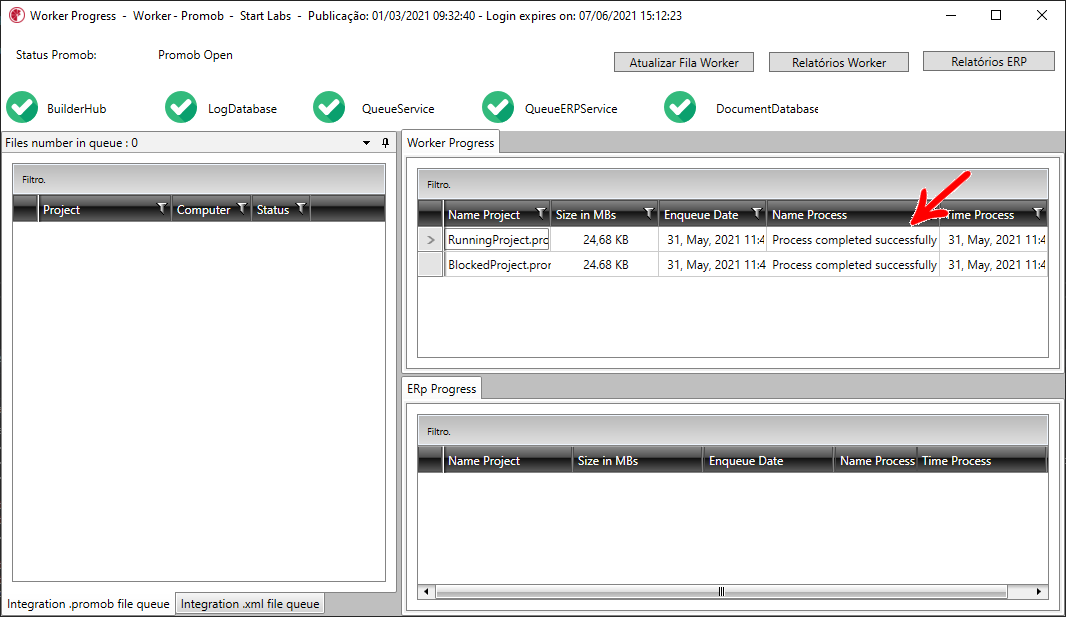
Task: Open the Relatórios Worker reports button
Action: pos(839,63)
